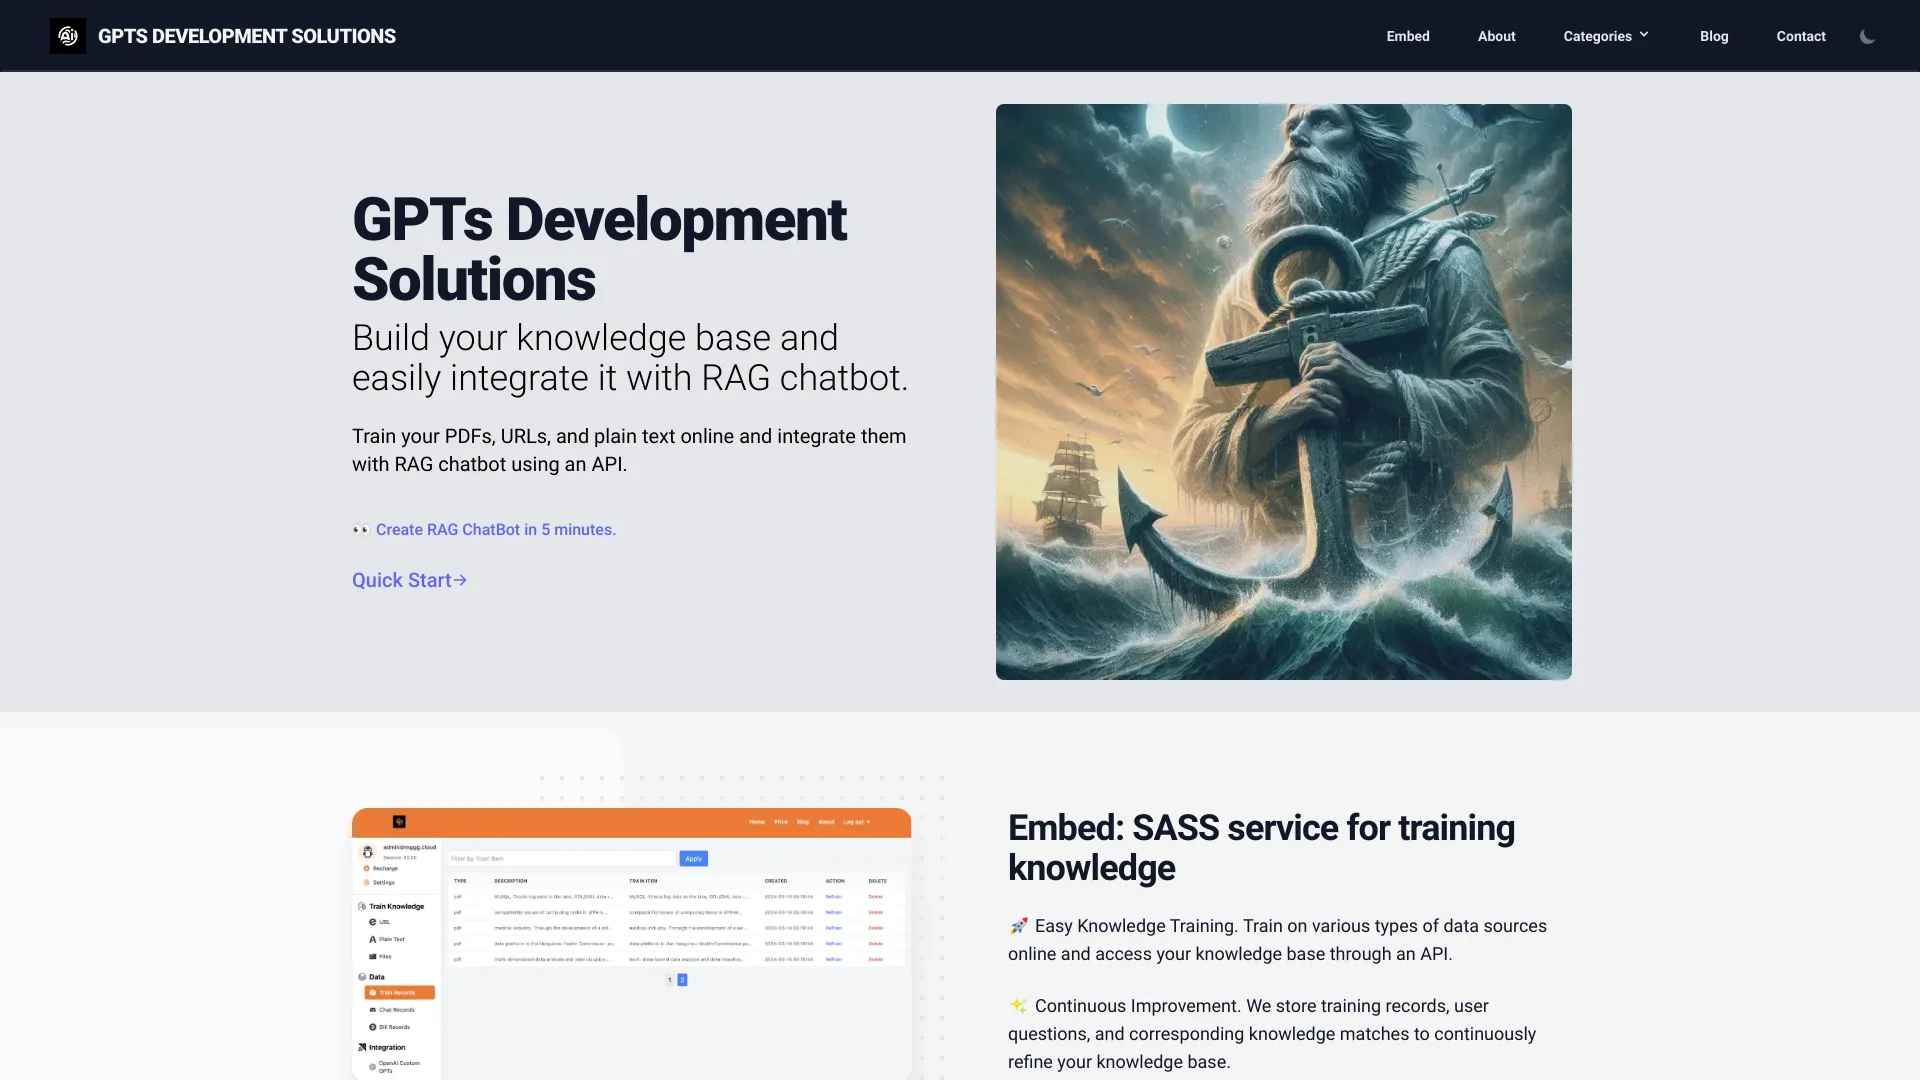1920x1080 pixels.
Task: Click the blue Apply button
Action: tap(693, 858)
